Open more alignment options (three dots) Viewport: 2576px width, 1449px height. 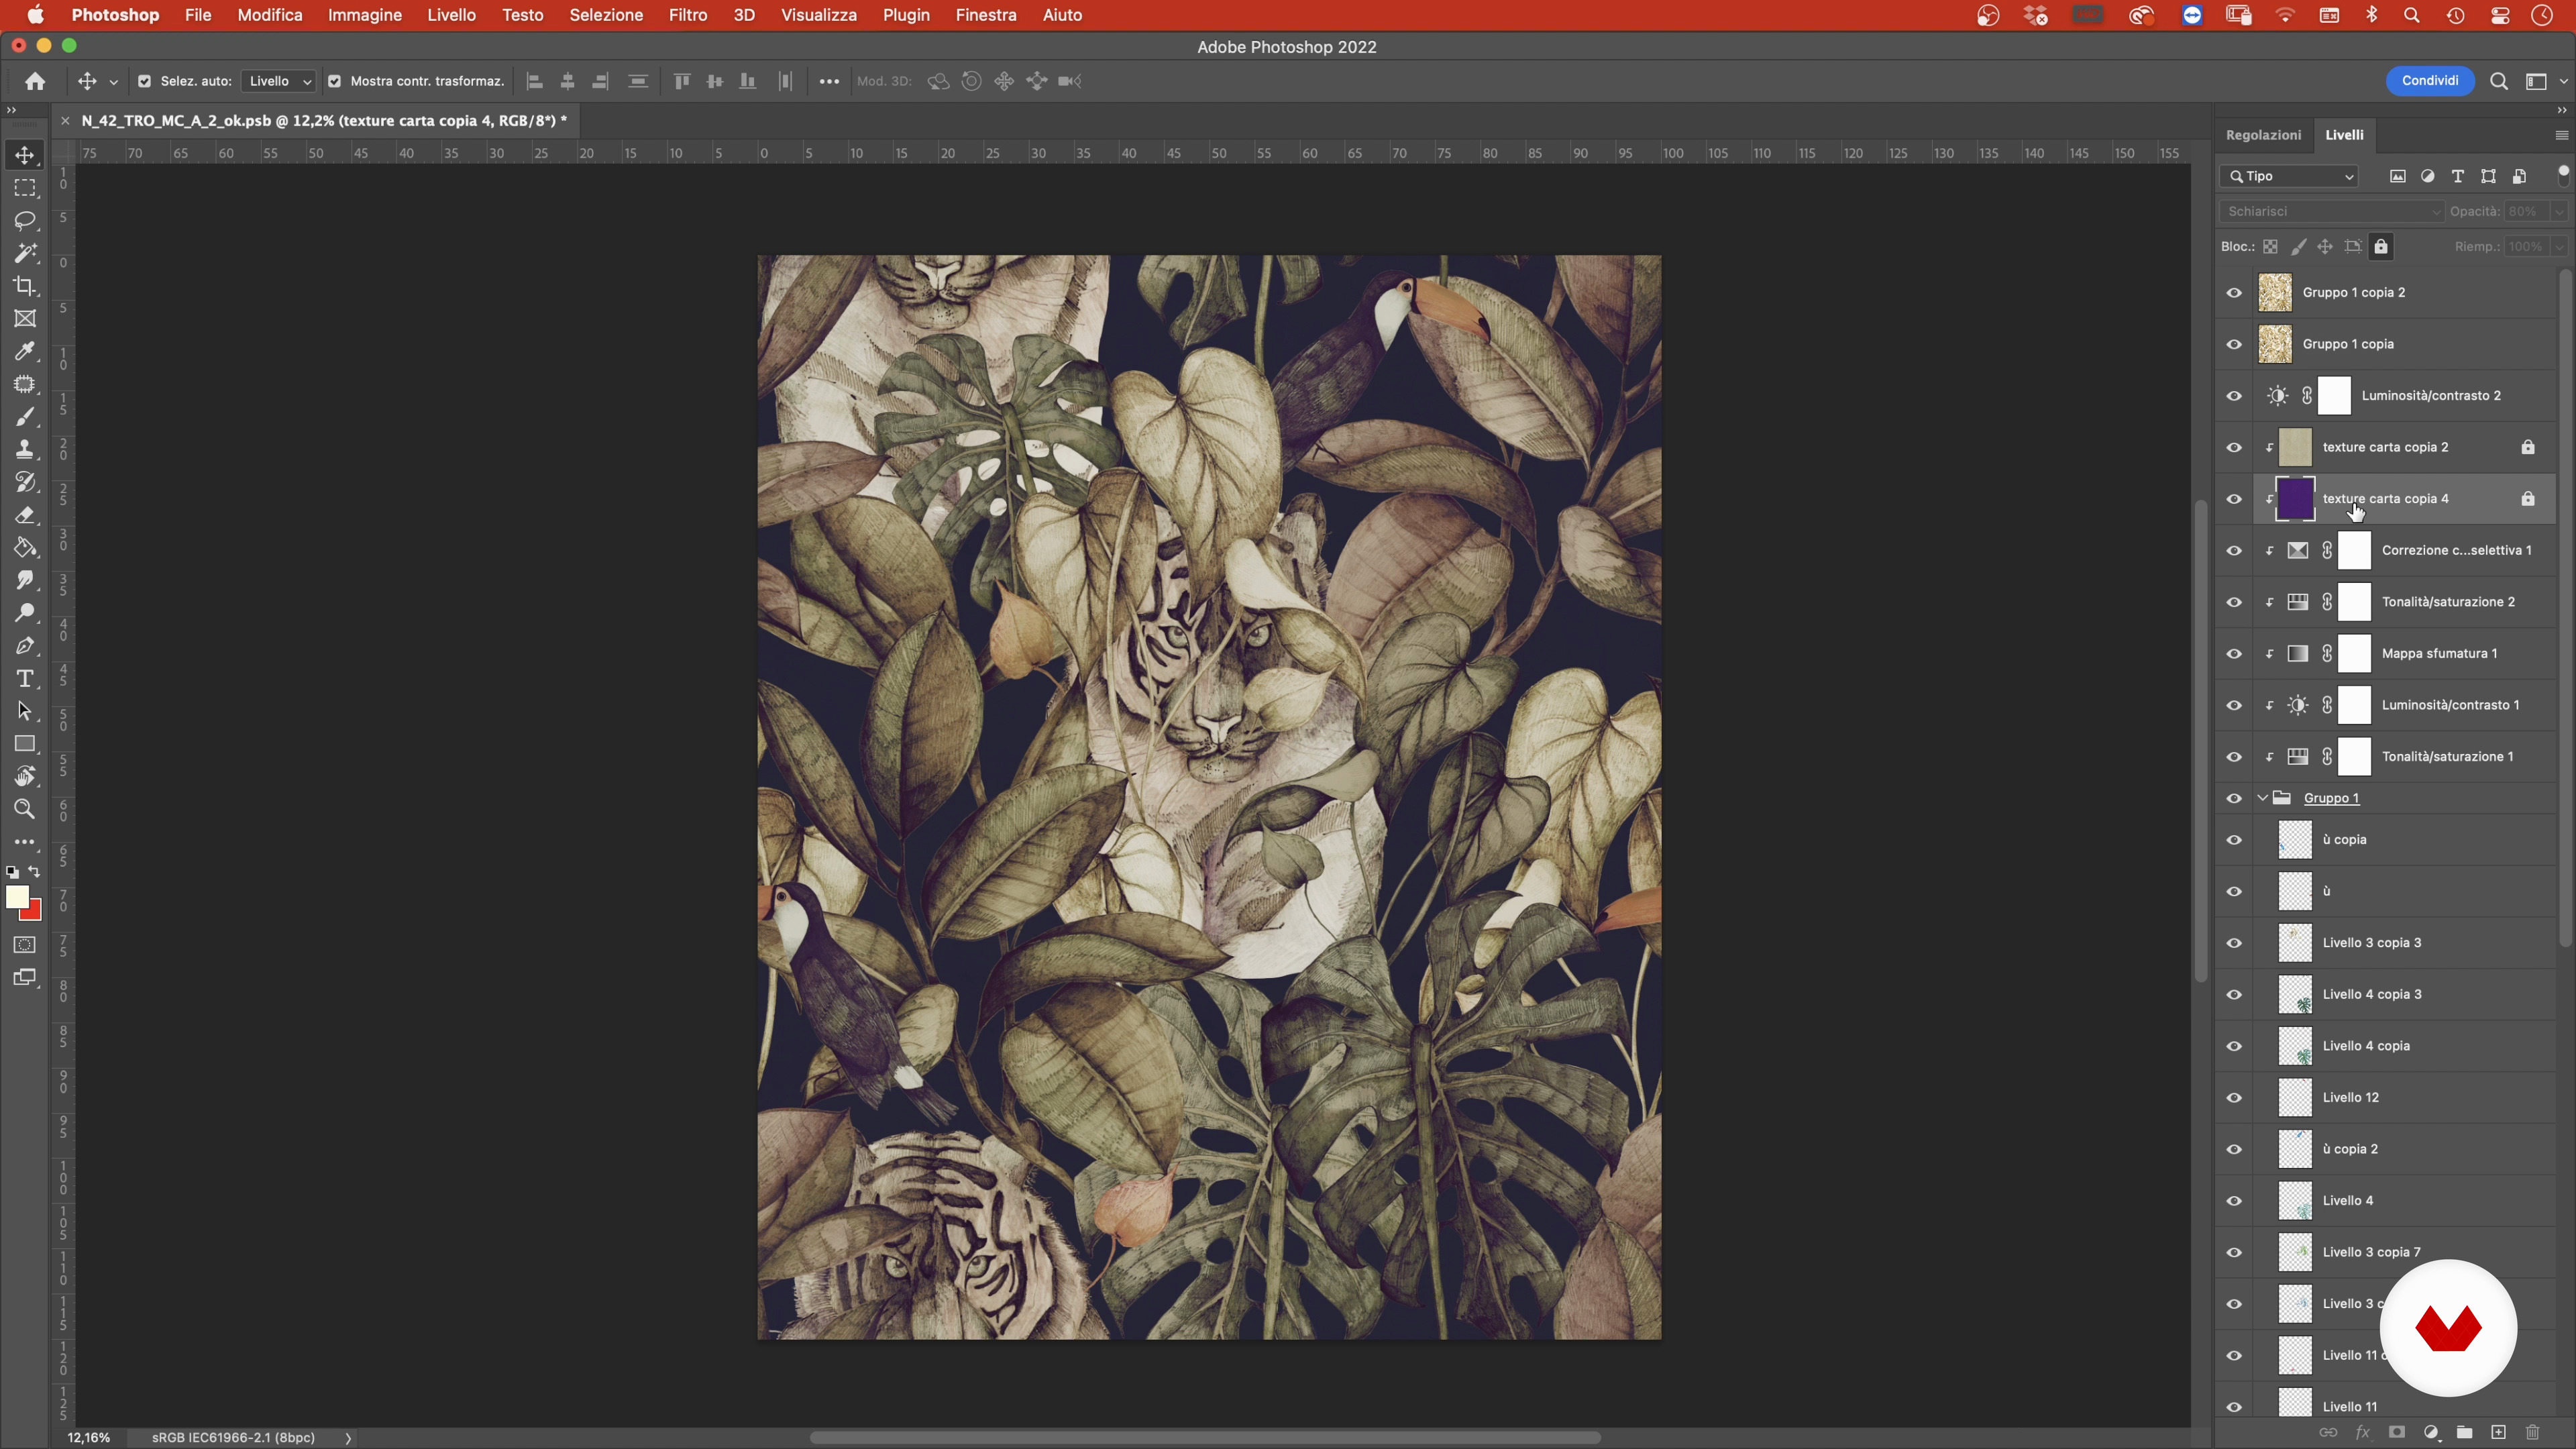[x=829, y=81]
